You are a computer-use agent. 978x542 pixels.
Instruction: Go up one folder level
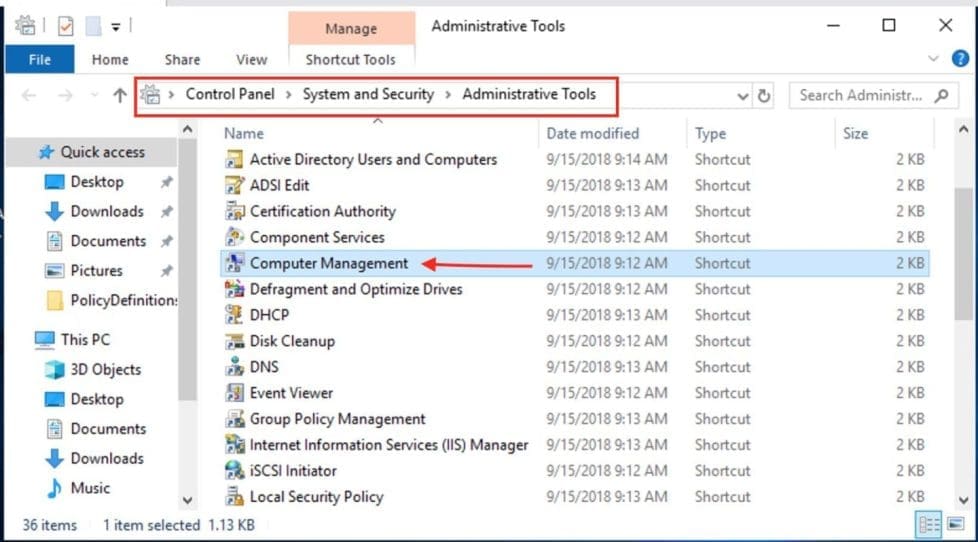point(120,96)
